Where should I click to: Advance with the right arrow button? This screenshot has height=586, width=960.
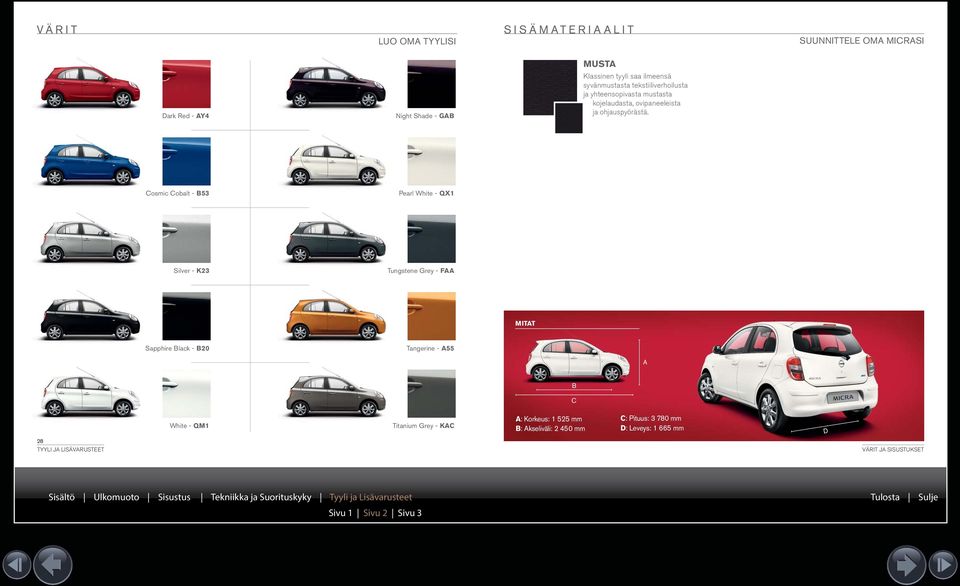tap(906, 564)
